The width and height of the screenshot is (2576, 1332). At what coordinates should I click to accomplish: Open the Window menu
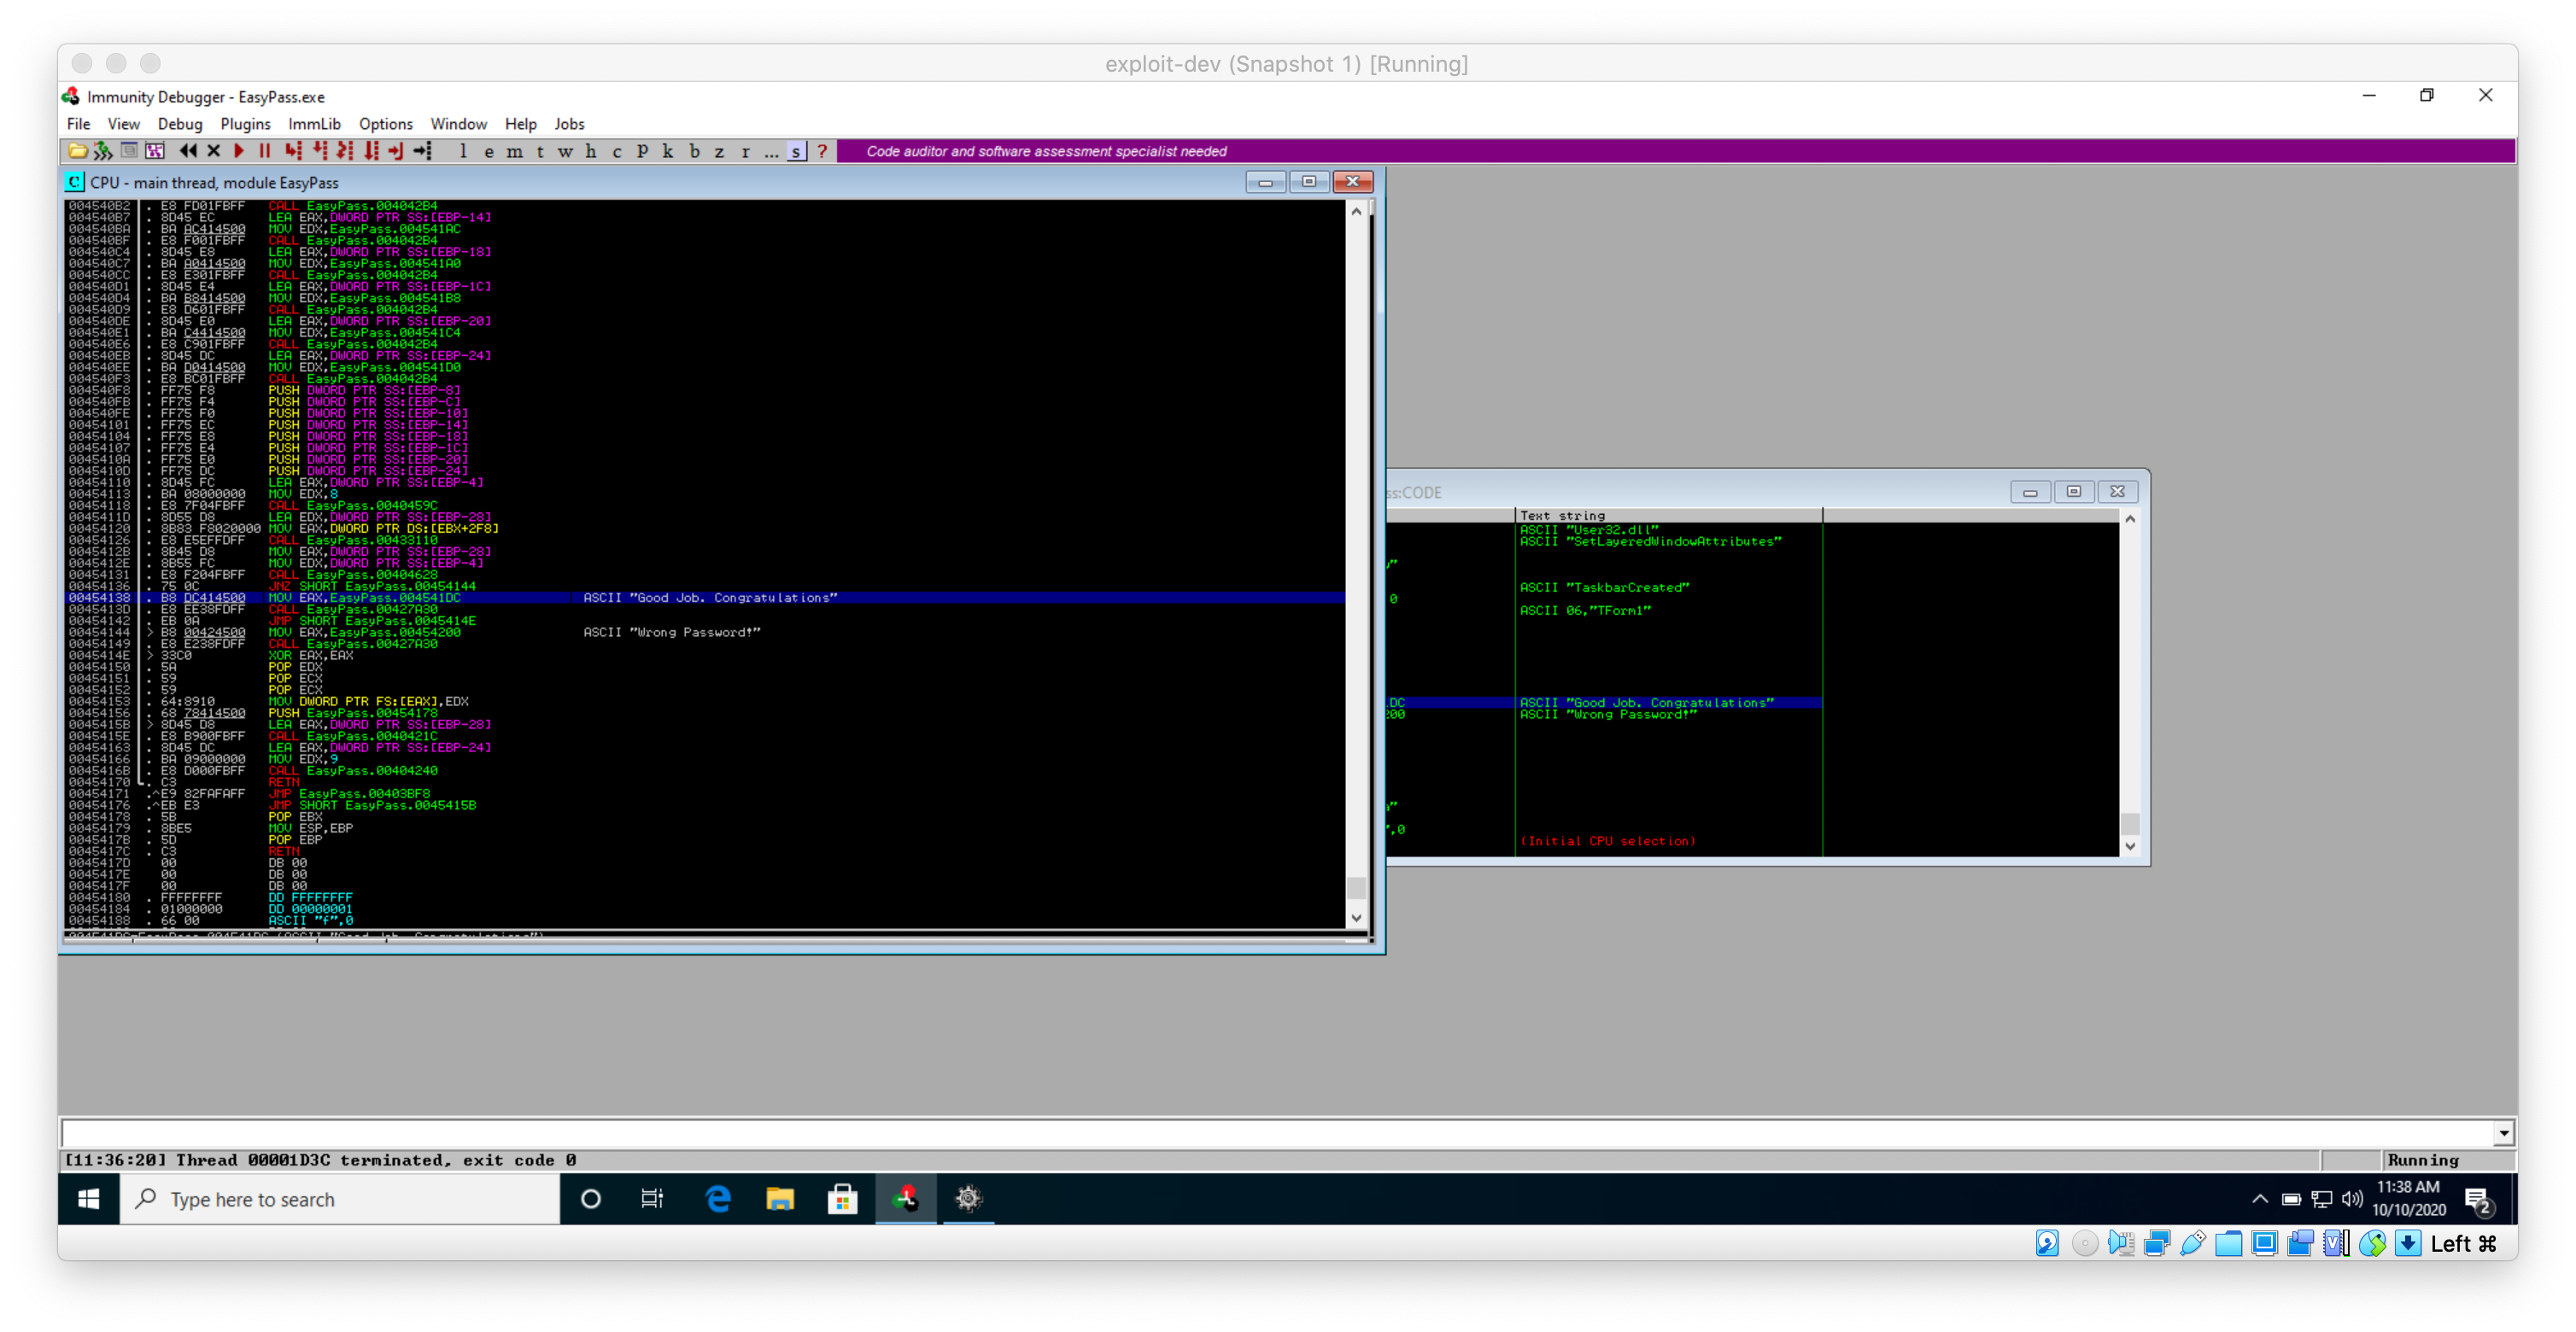click(458, 124)
